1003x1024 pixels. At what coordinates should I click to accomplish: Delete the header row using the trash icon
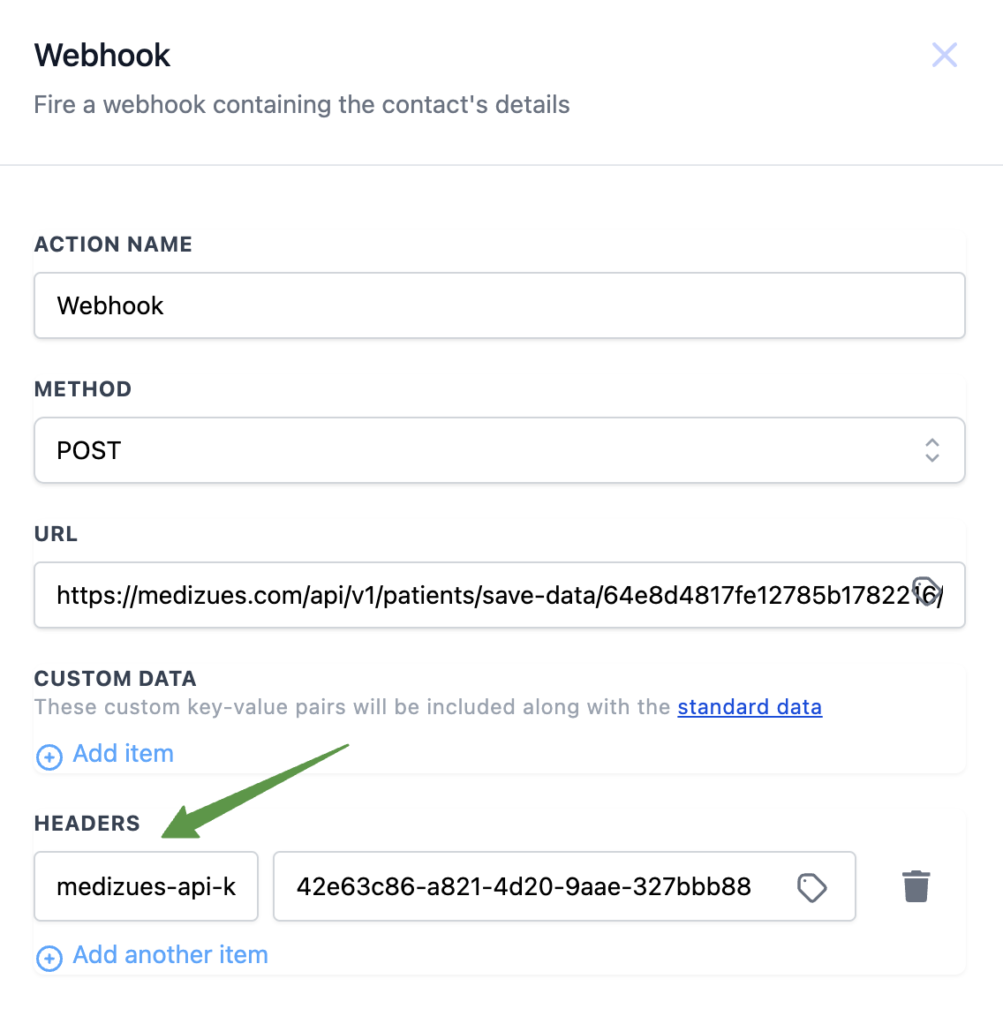coord(916,886)
